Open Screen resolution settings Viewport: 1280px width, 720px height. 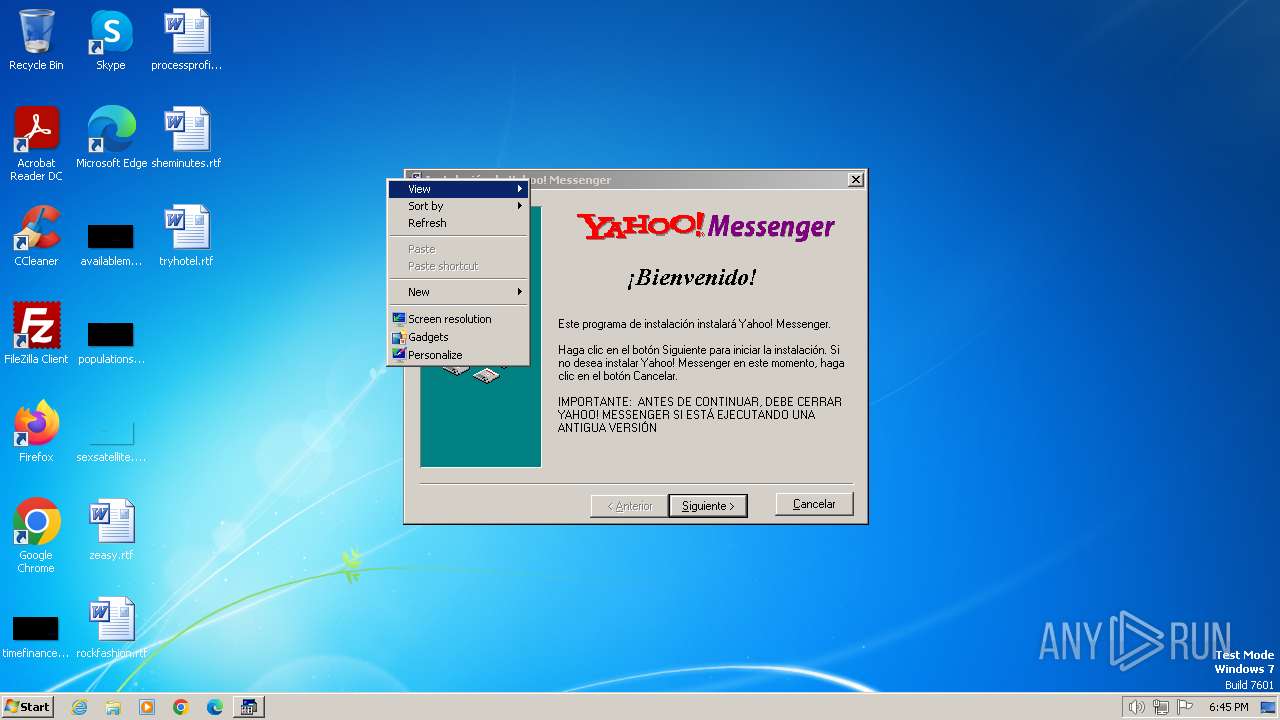click(x=458, y=319)
